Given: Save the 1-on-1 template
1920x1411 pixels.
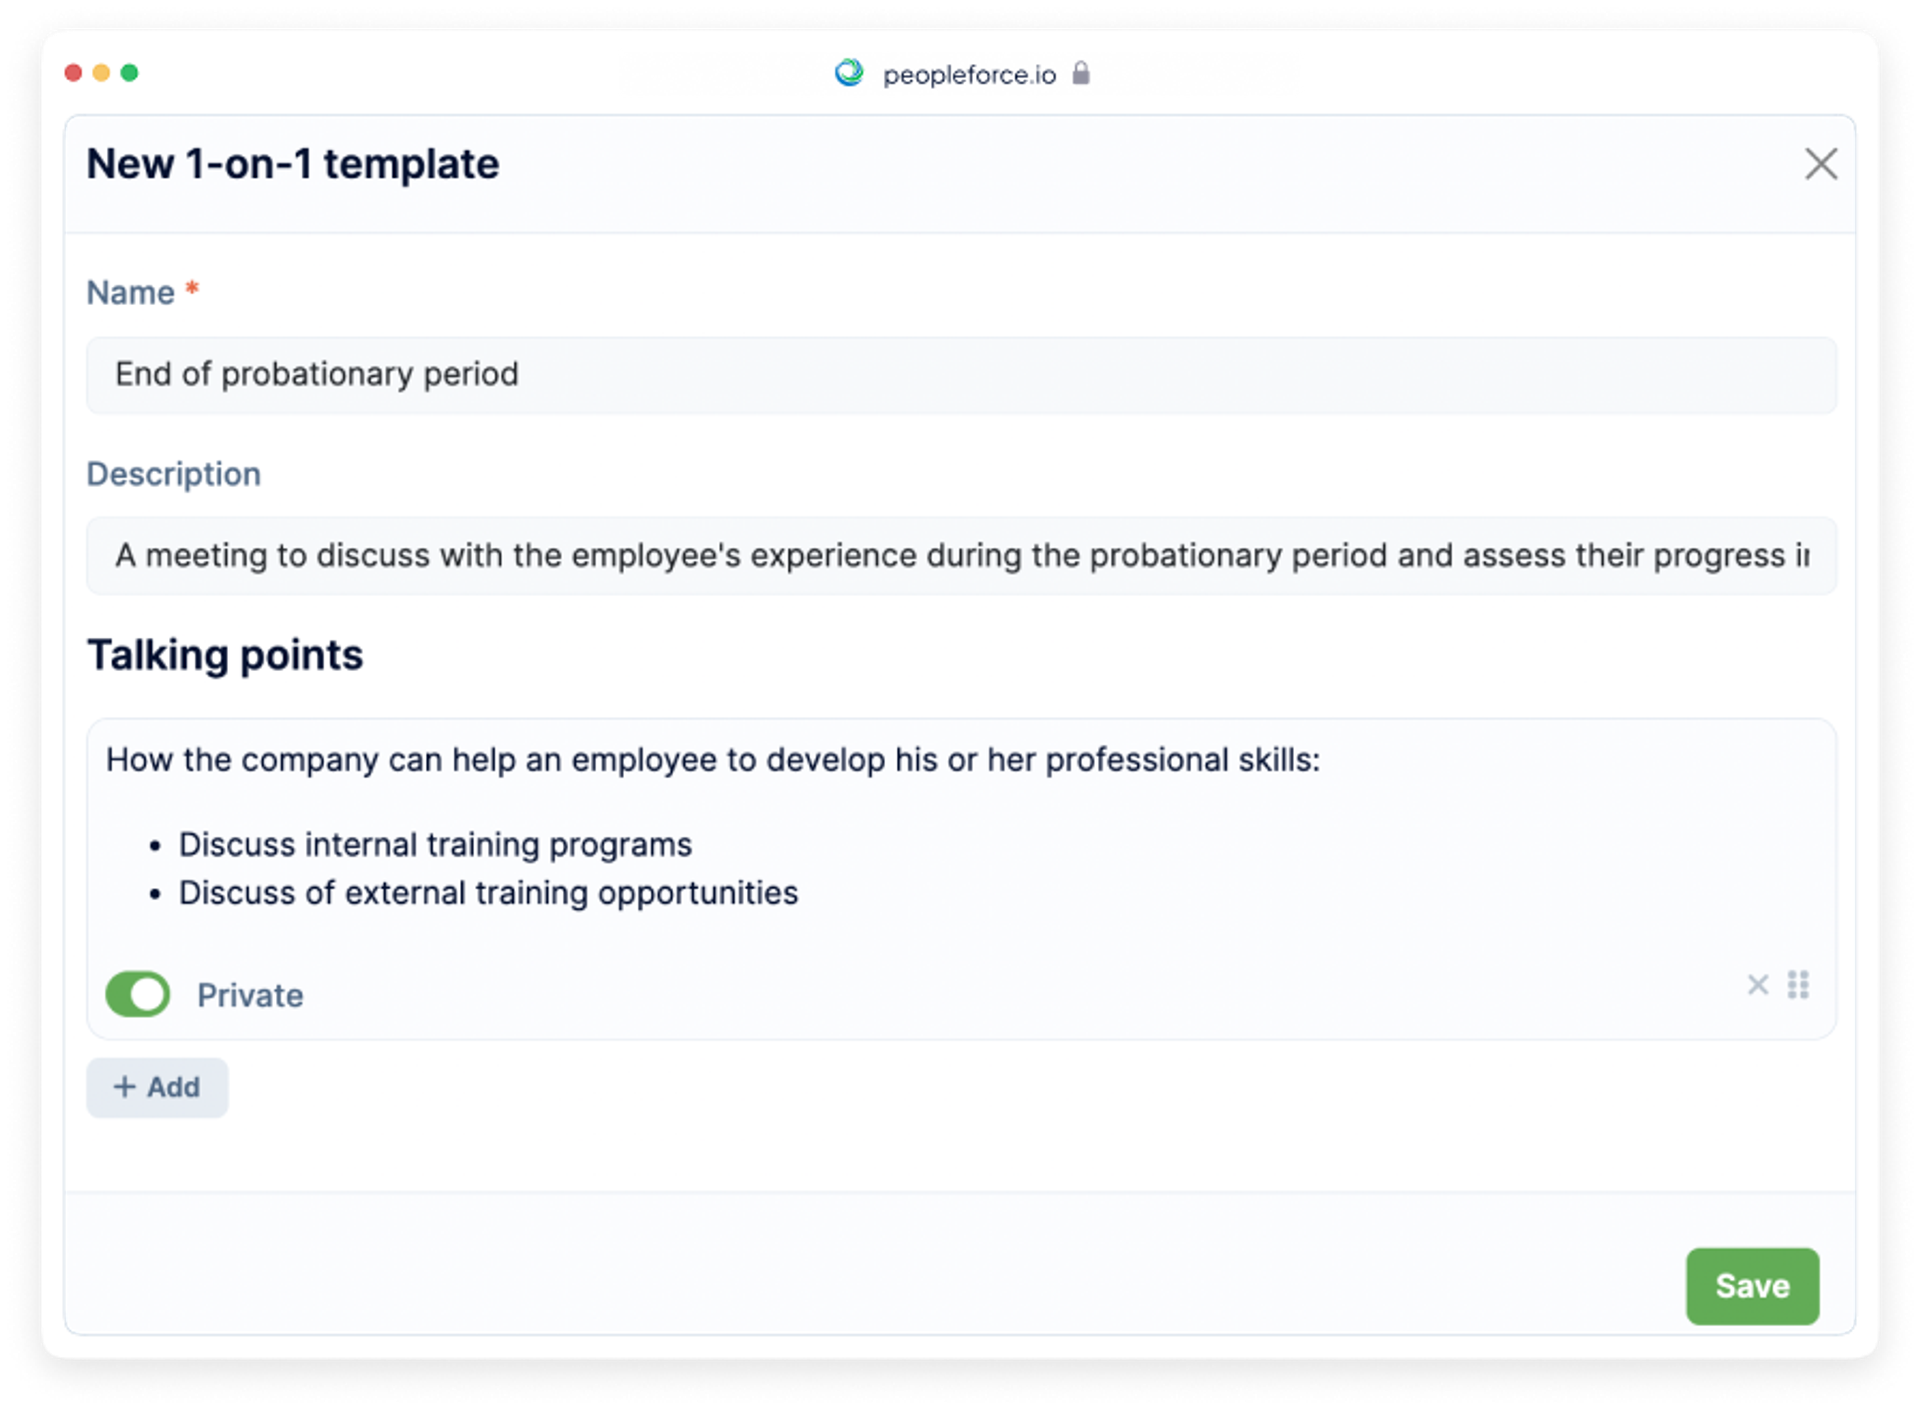Looking at the screenshot, I should click(1752, 1286).
